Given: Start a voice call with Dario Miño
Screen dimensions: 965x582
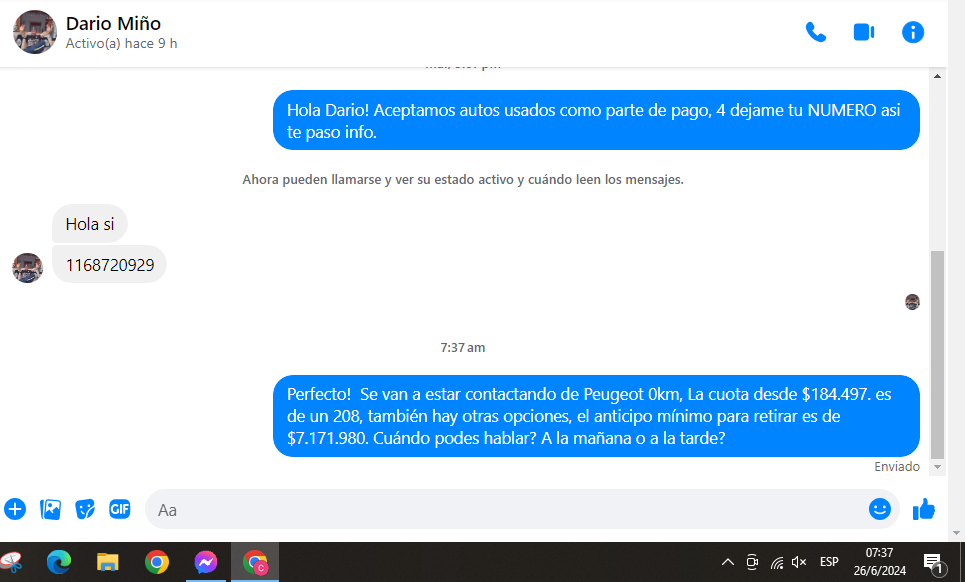Looking at the screenshot, I should point(815,32).
